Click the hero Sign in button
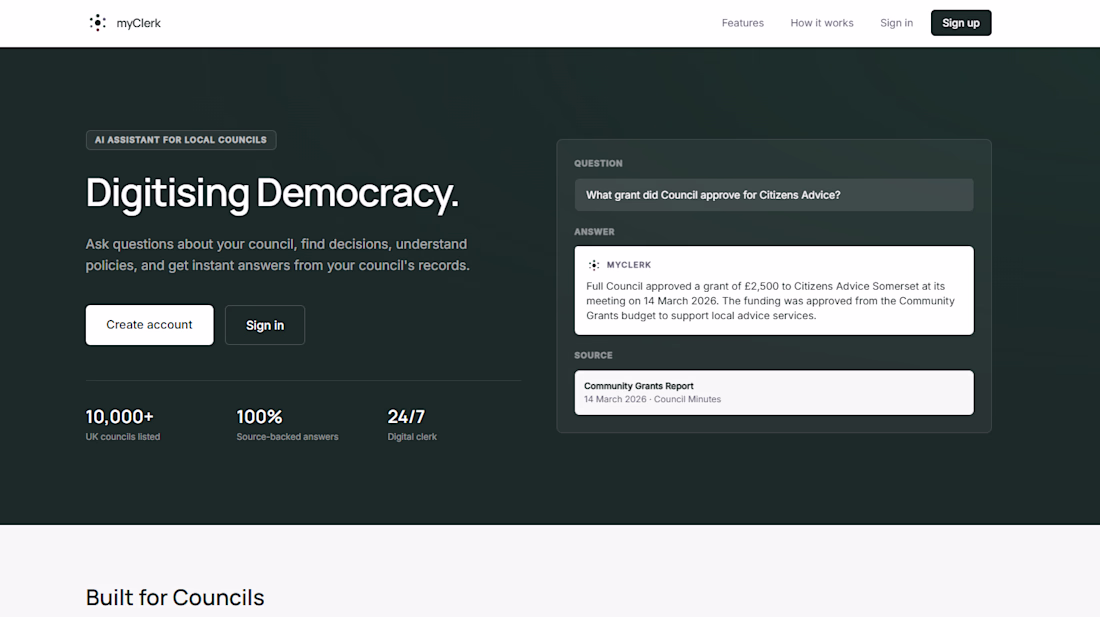Viewport: 1100px width, 617px height. (264, 325)
